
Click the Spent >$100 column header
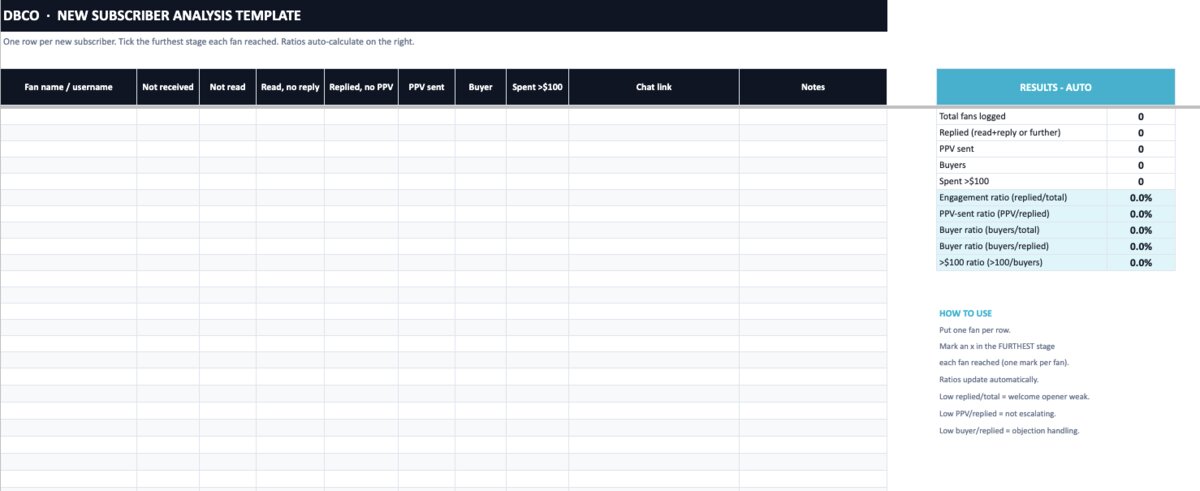tap(537, 87)
